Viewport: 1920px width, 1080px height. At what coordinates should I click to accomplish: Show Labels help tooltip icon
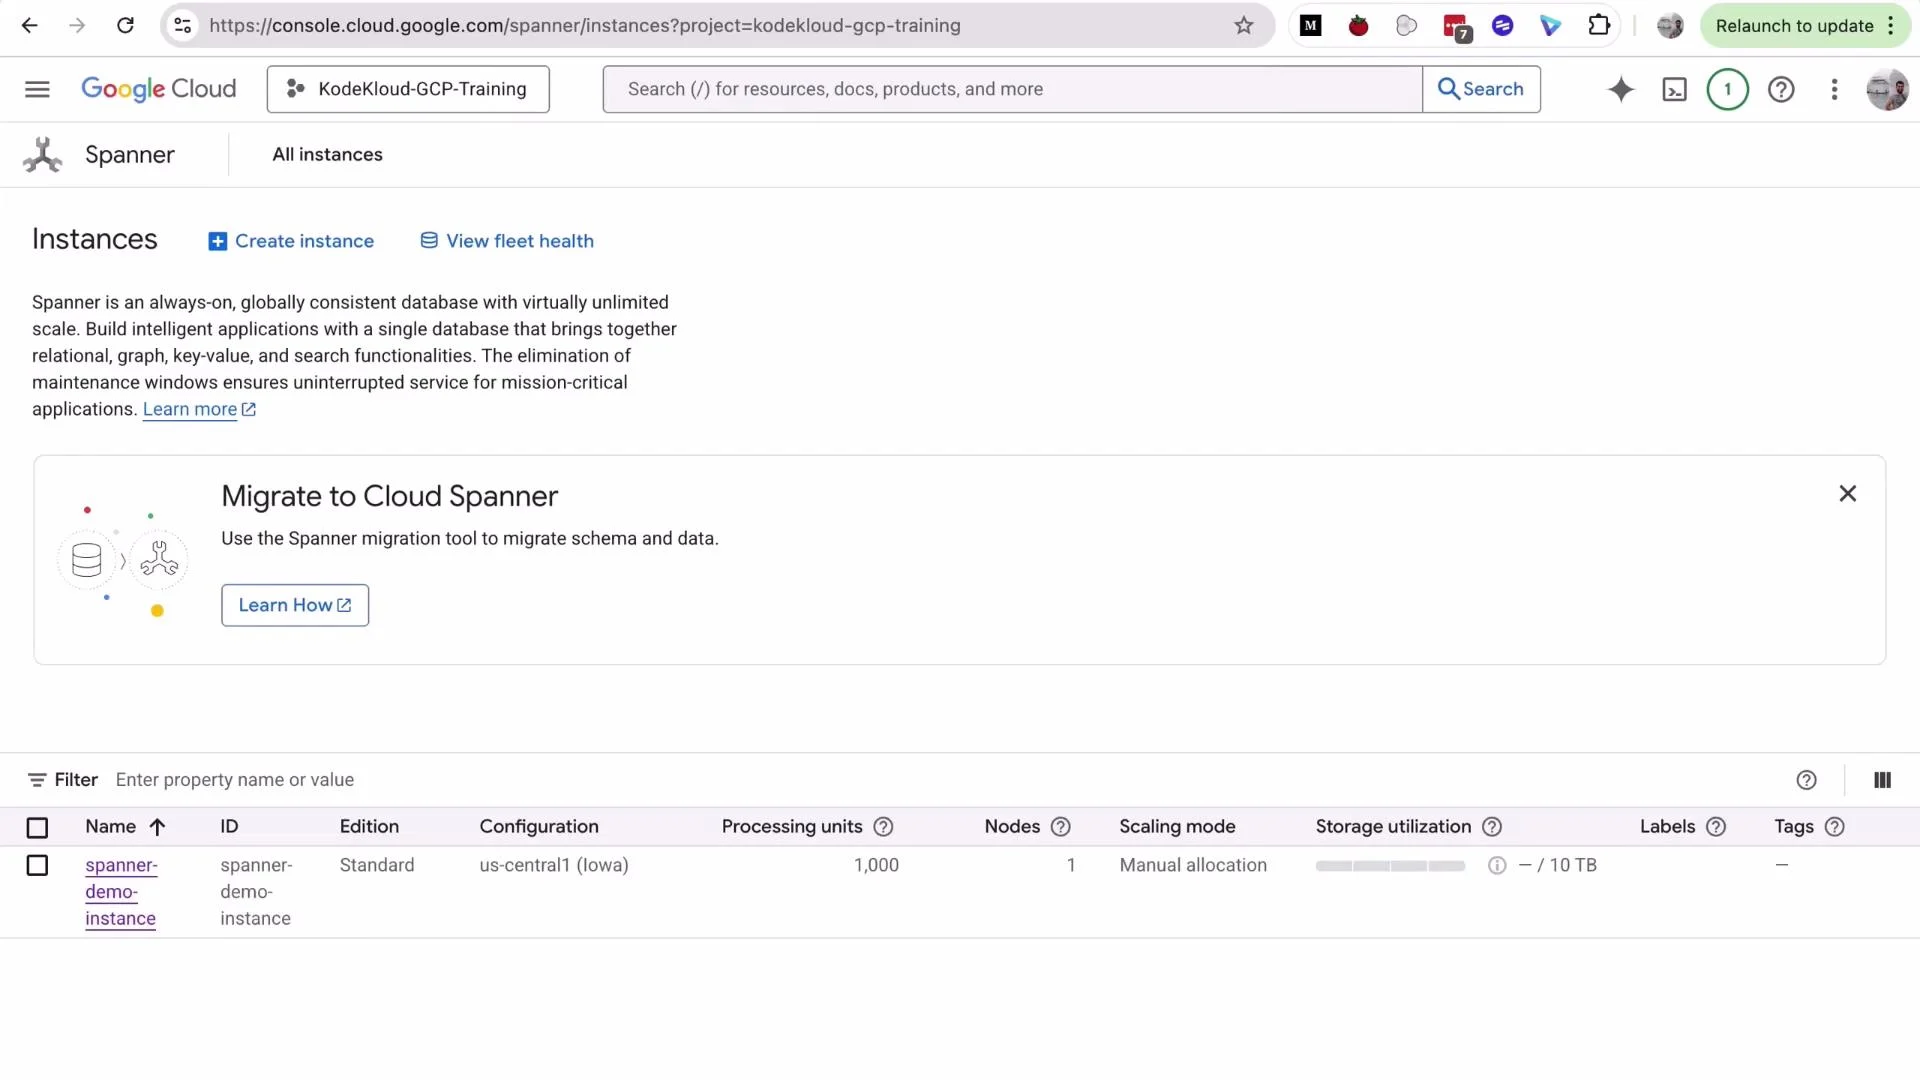1716,827
